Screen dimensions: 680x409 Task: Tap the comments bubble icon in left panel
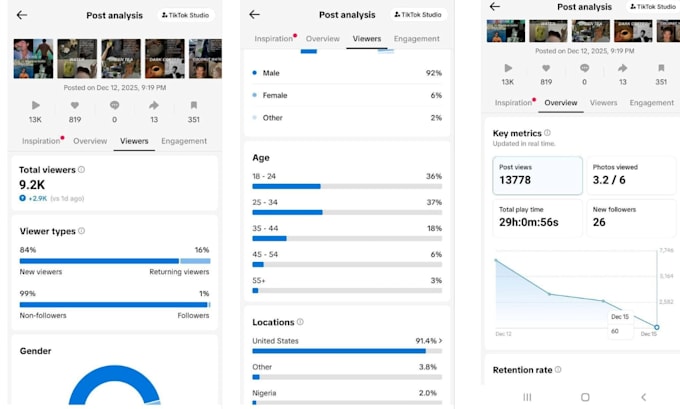(x=114, y=105)
